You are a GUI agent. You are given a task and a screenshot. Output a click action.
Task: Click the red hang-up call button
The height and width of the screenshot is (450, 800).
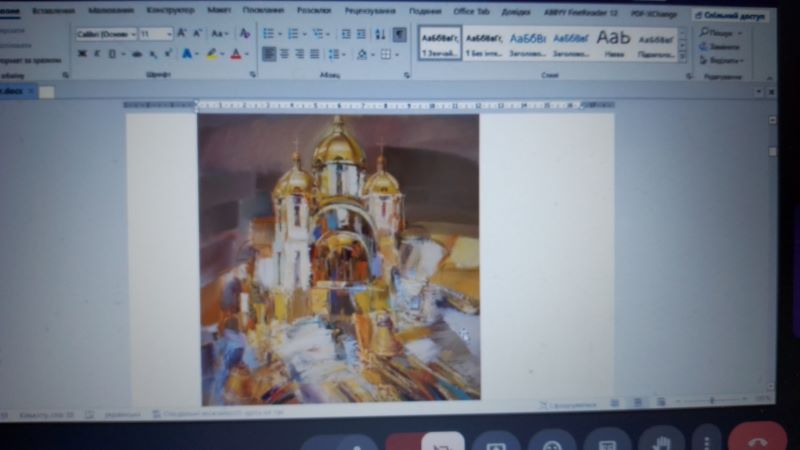(756, 441)
